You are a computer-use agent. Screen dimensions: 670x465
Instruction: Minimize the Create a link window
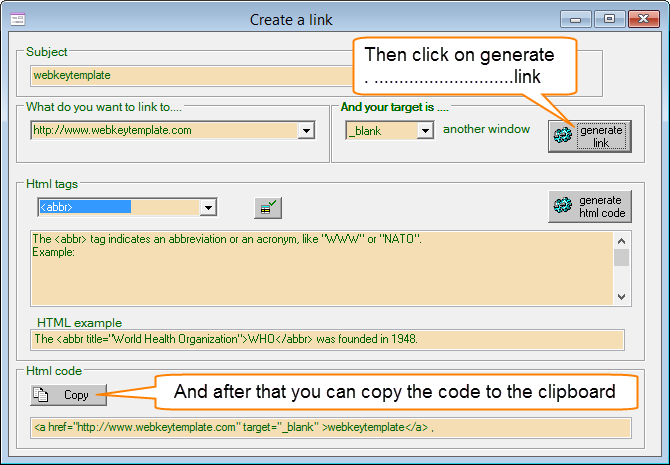[576, 19]
